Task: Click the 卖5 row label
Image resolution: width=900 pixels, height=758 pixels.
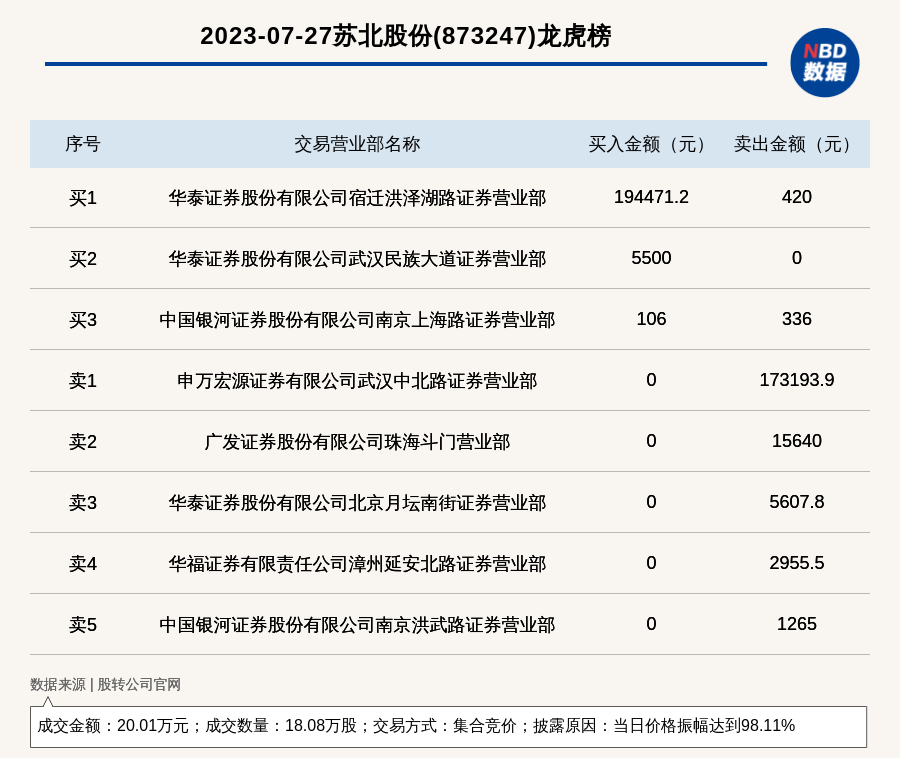Action: click(83, 624)
